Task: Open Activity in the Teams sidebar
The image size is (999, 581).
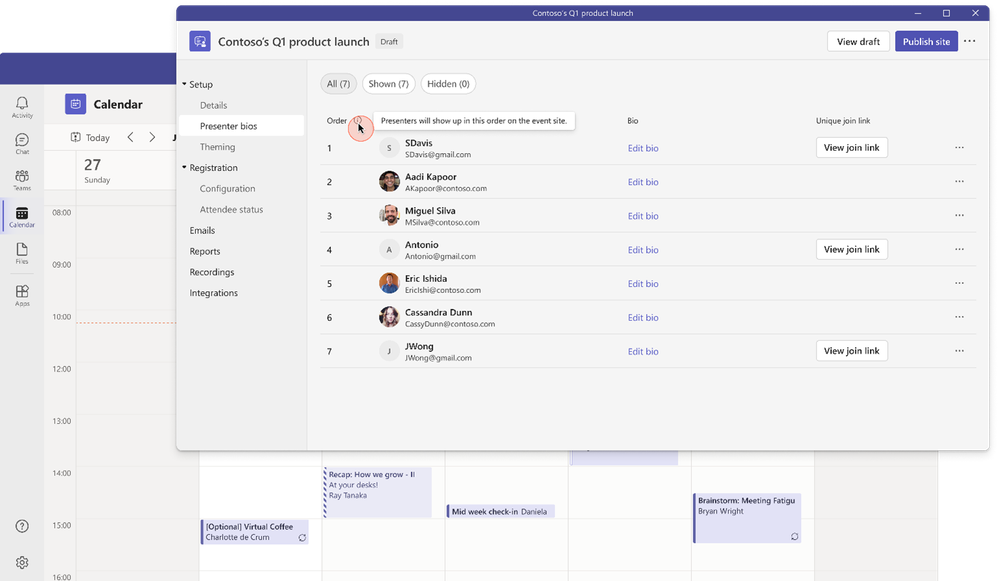Action: coord(22,107)
